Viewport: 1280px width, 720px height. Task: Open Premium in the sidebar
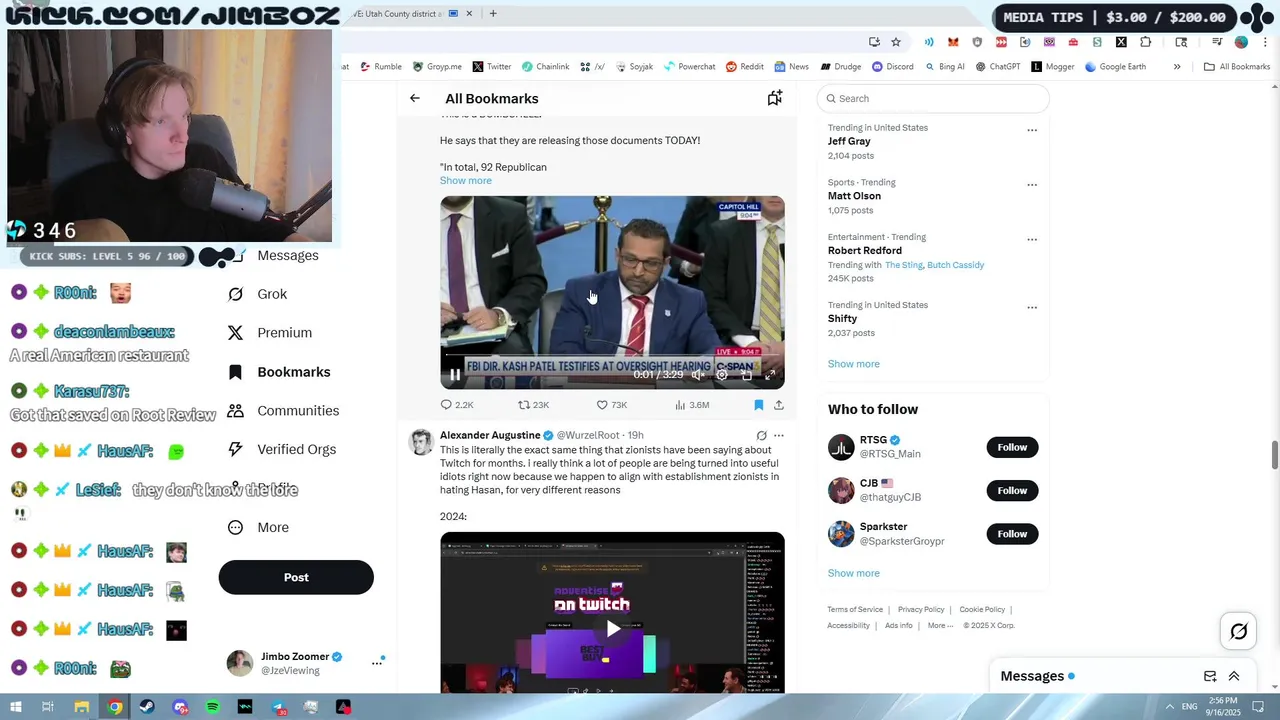click(270, 333)
